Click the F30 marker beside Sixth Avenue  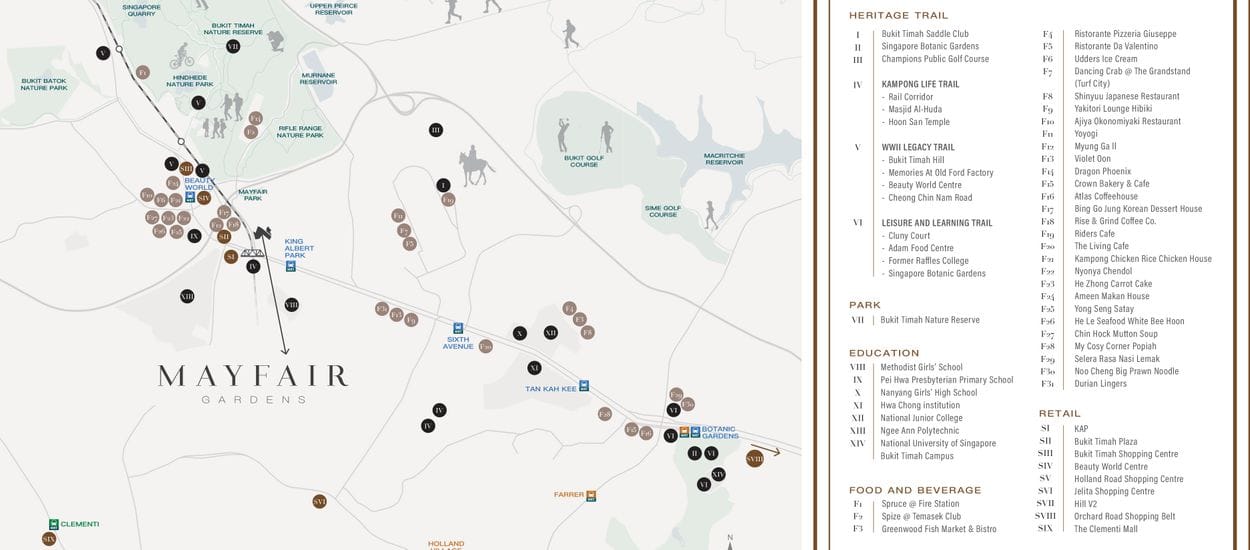(x=486, y=346)
